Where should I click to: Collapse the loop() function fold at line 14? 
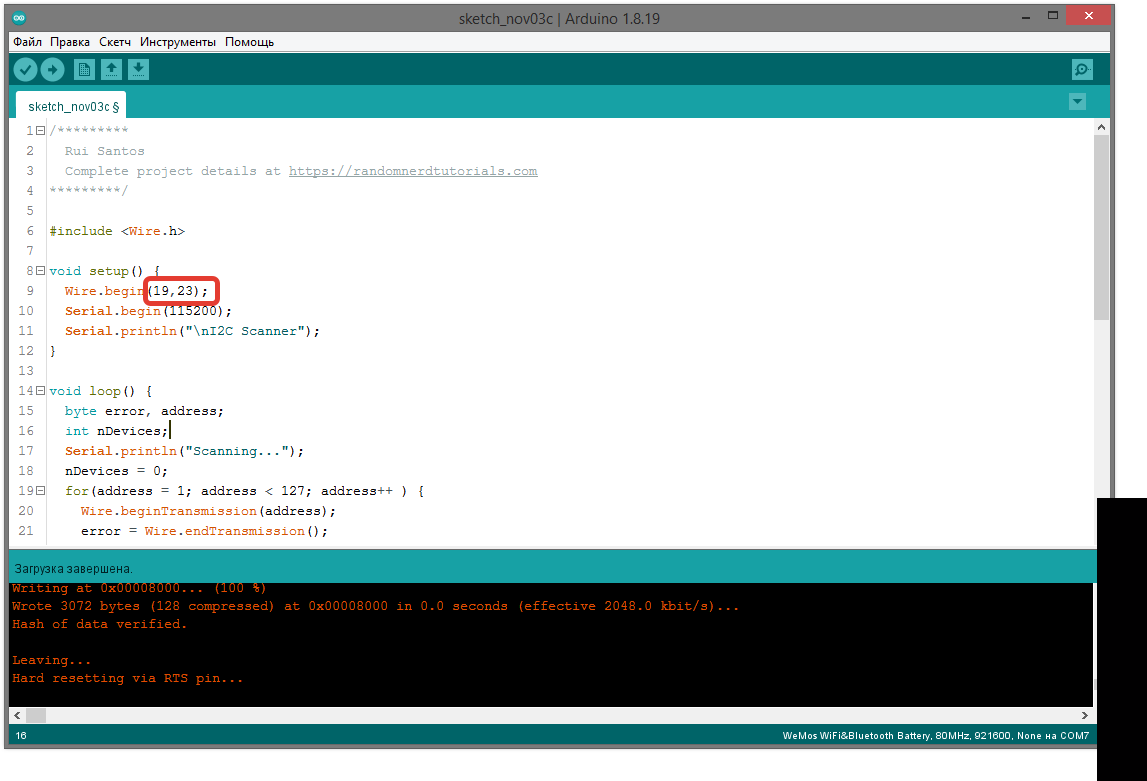coord(41,390)
